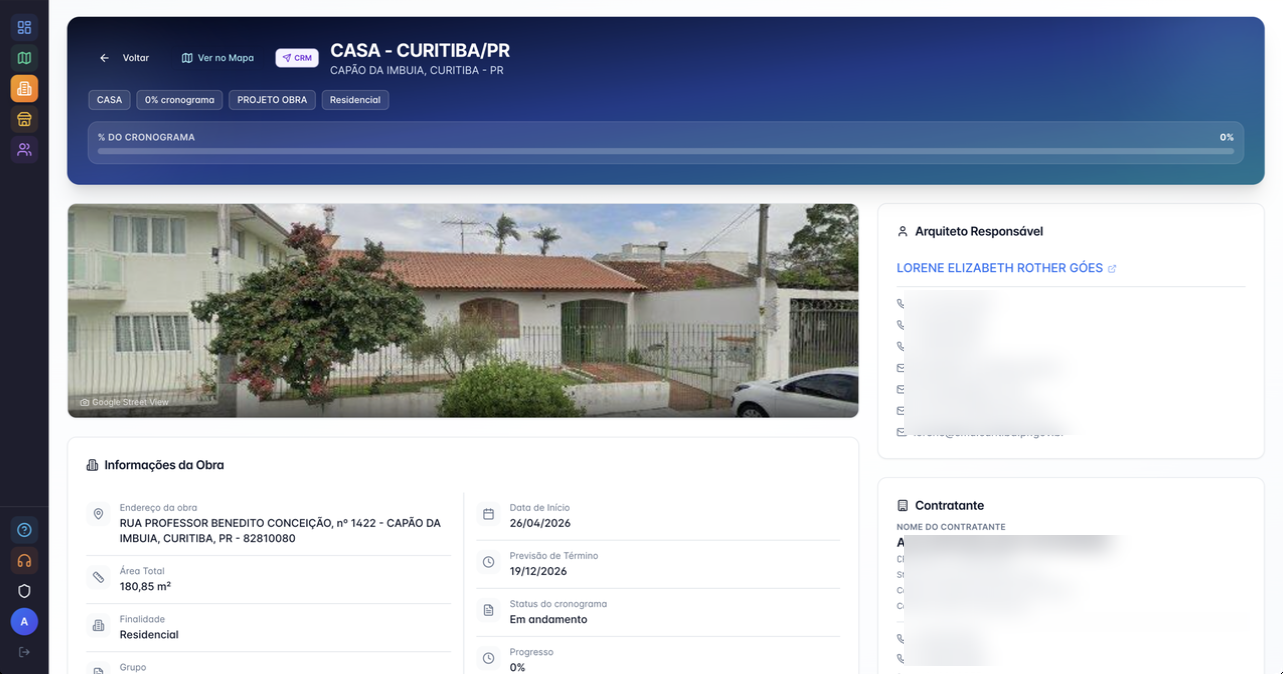This screenshot has width=1283, height=674.
Task: Click the clock icon beside Previsão de Término
Action: coord(488,562)
